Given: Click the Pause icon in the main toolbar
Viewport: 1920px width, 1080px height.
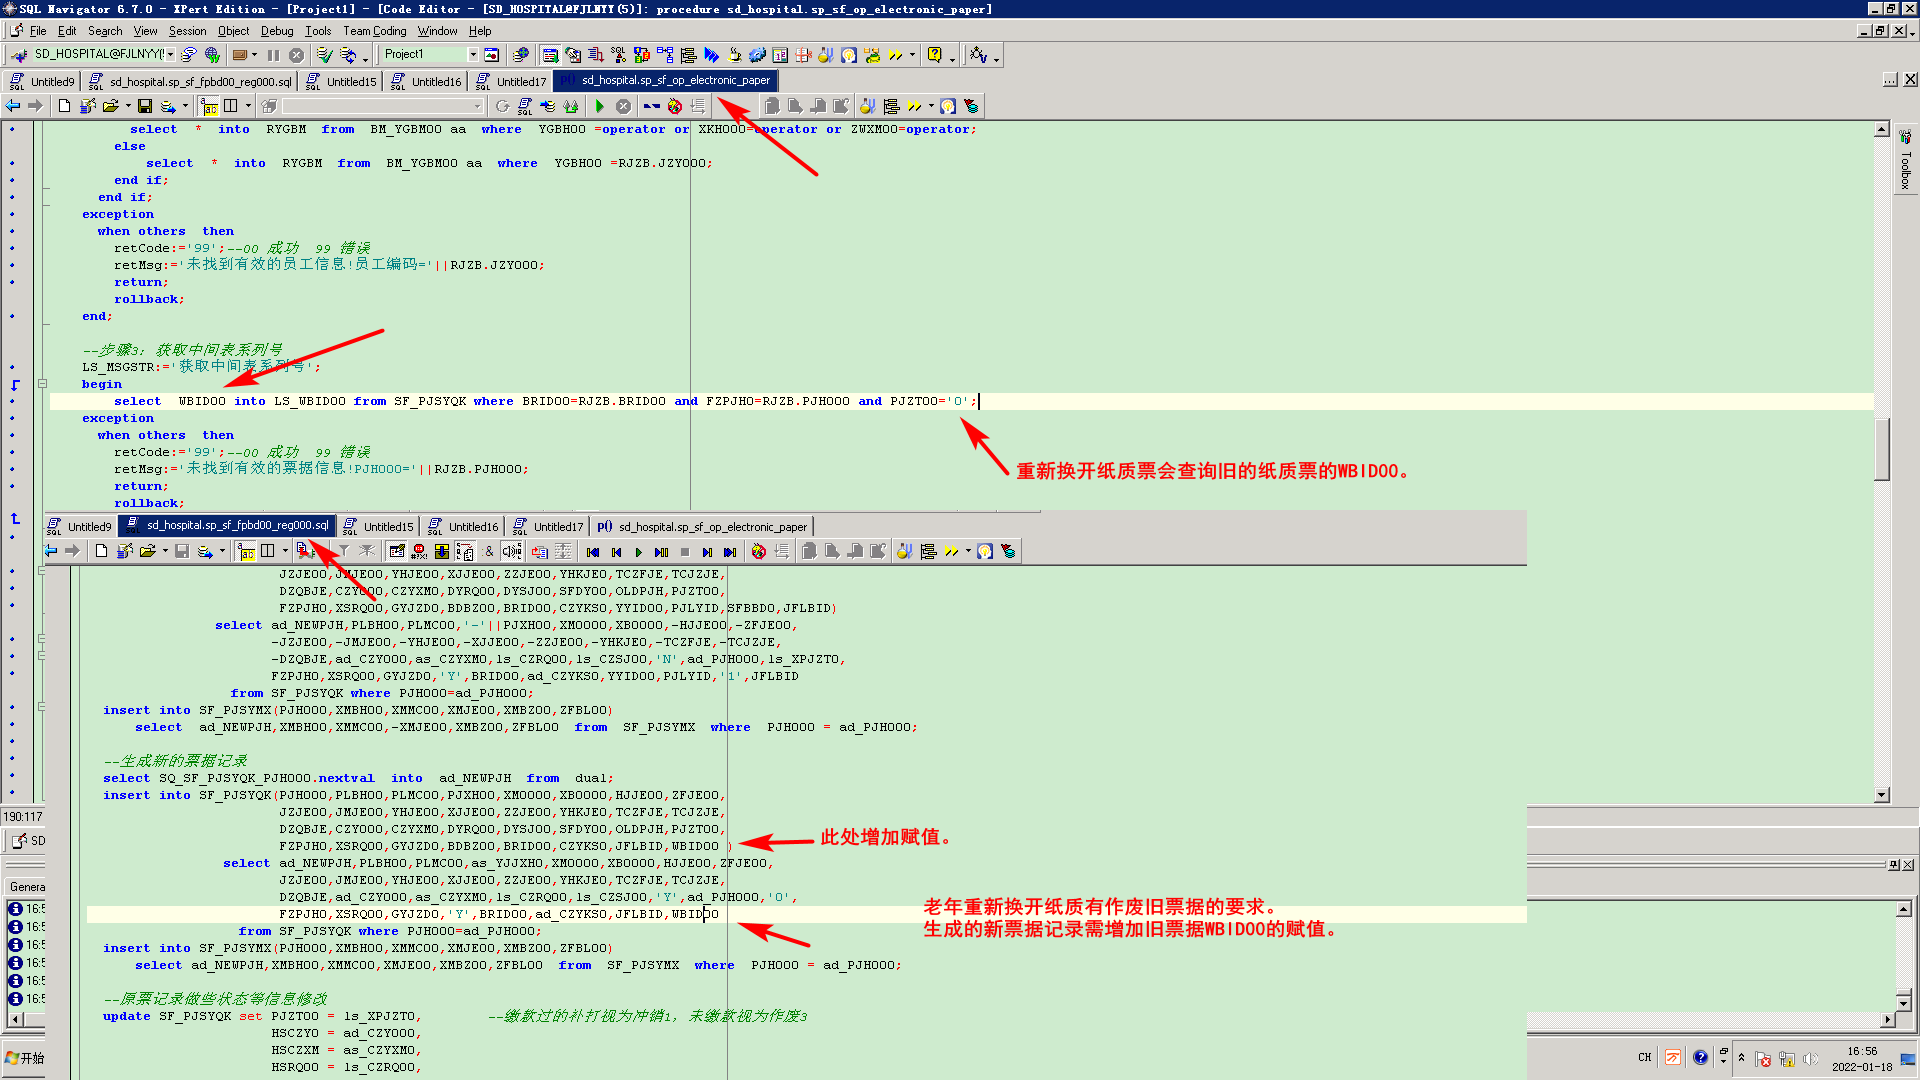Looking at the screenshot, I should pyautogui.click(x=273, y=55).
